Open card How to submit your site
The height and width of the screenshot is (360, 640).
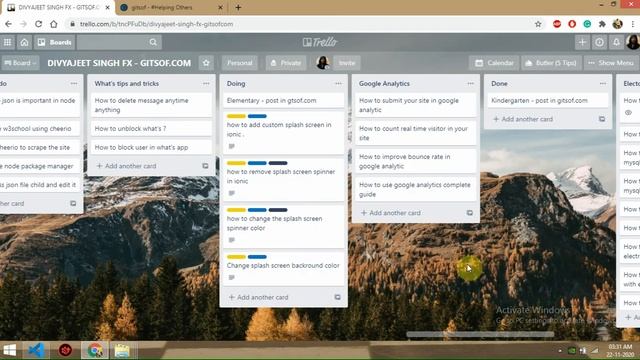point(416,105)
